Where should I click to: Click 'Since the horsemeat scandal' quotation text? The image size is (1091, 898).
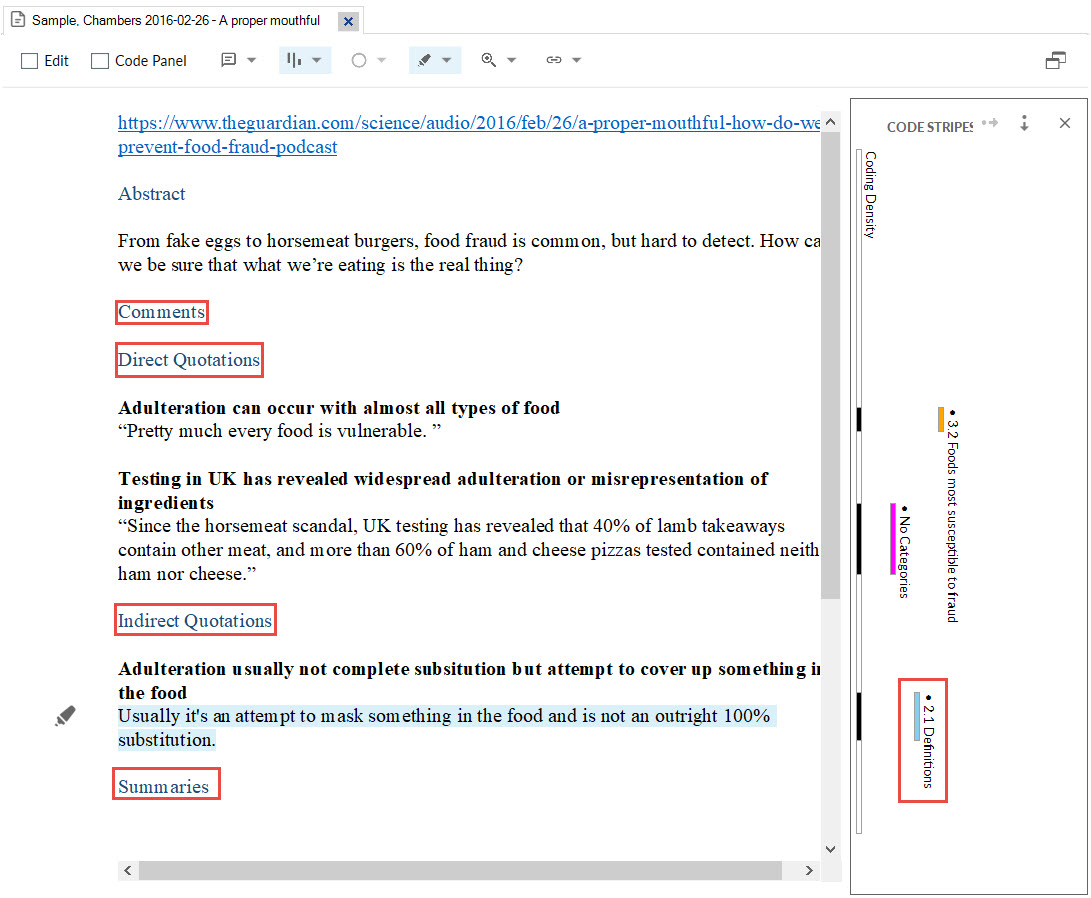click(x=469, y=550)
